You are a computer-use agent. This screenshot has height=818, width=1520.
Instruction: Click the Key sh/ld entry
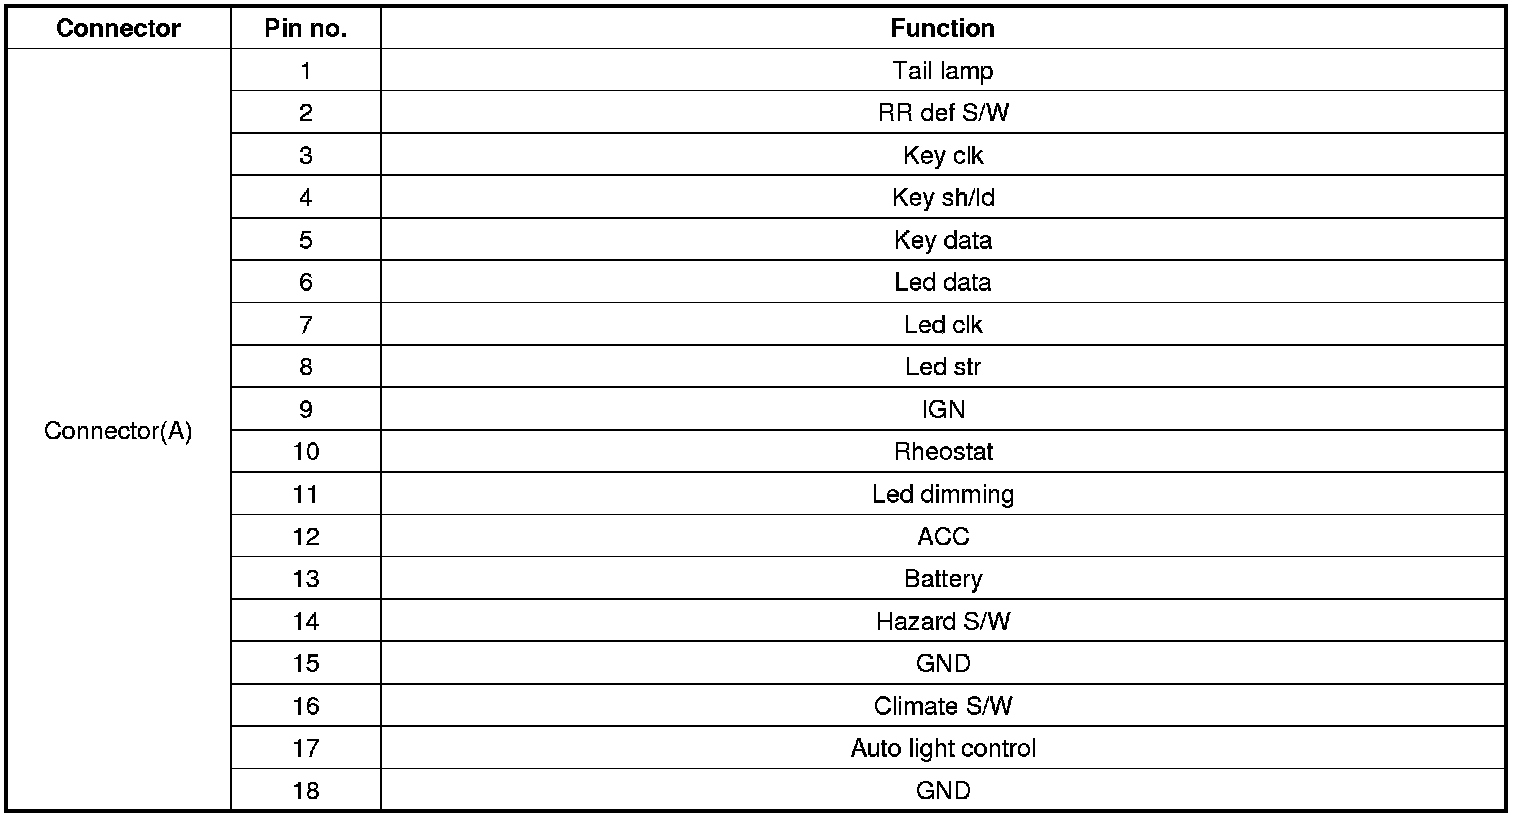942,198
